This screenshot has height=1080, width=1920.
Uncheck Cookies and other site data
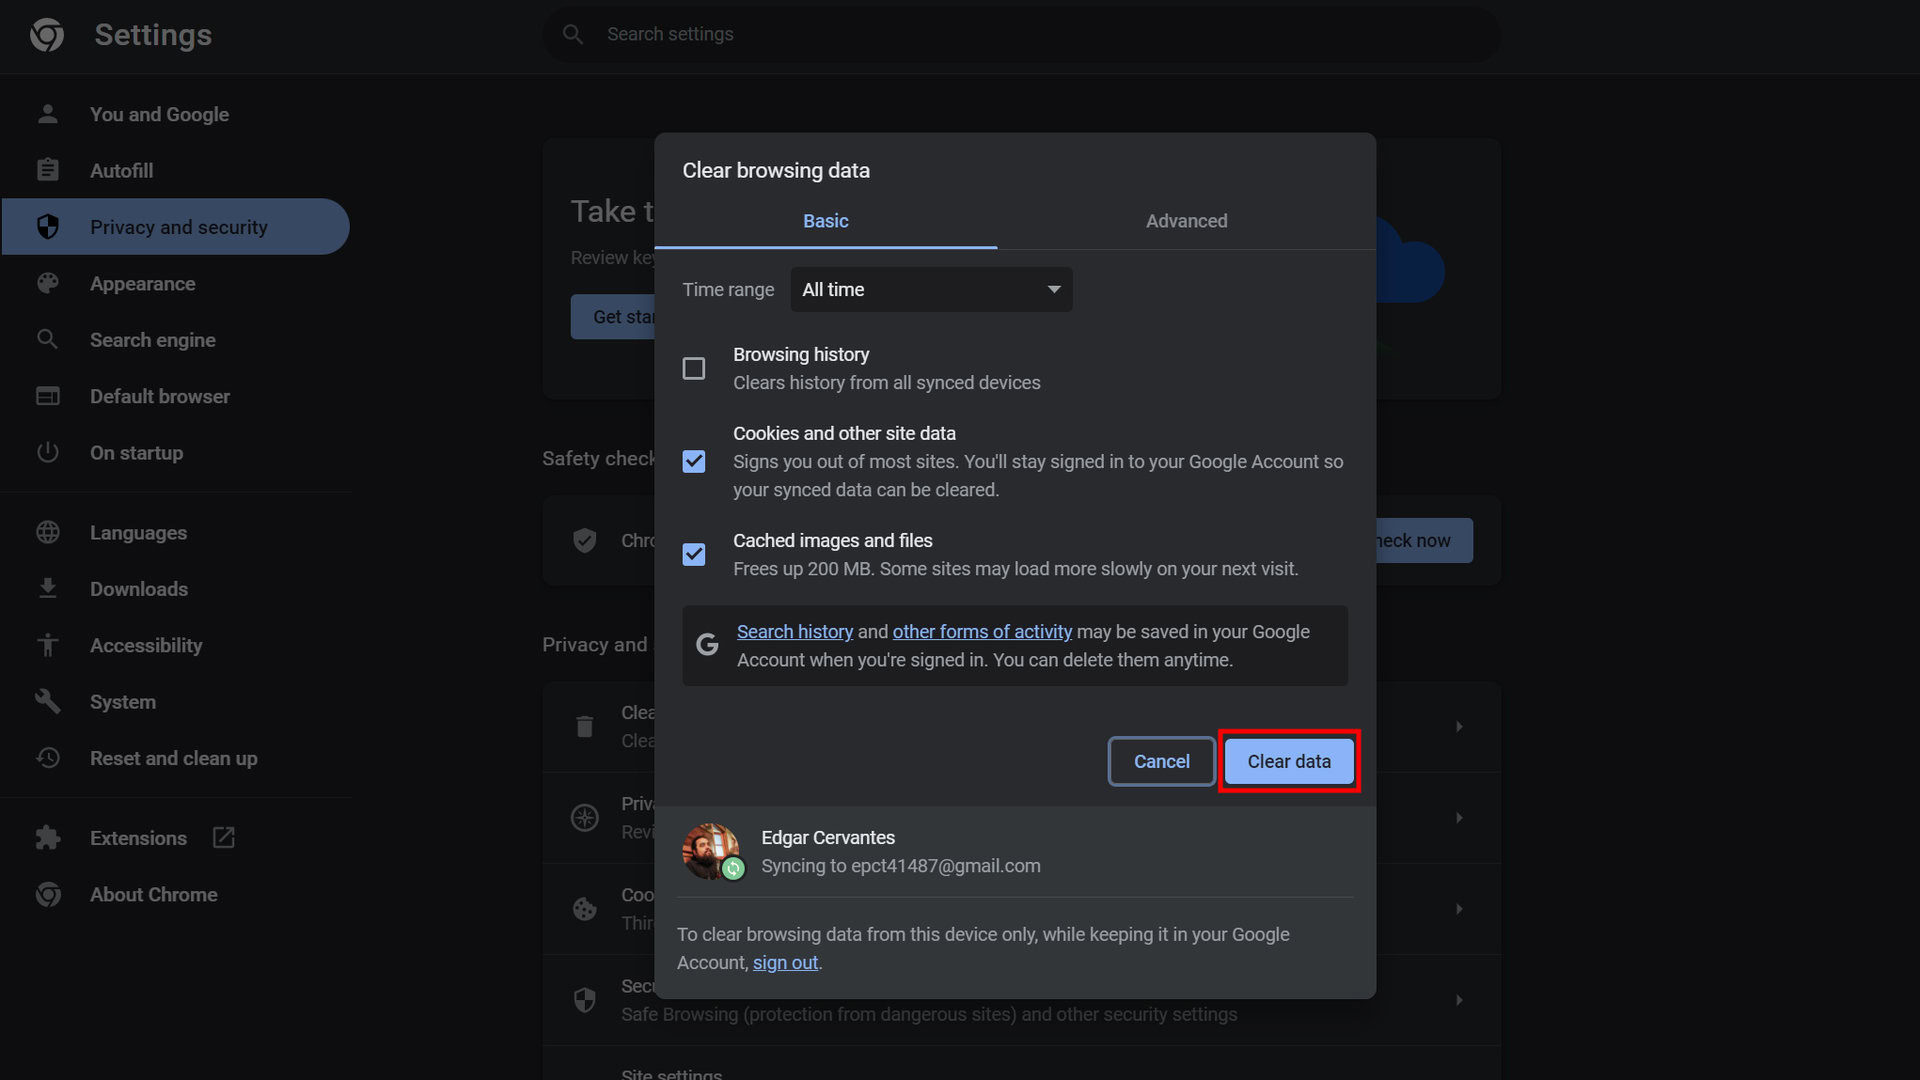point(693,461)
